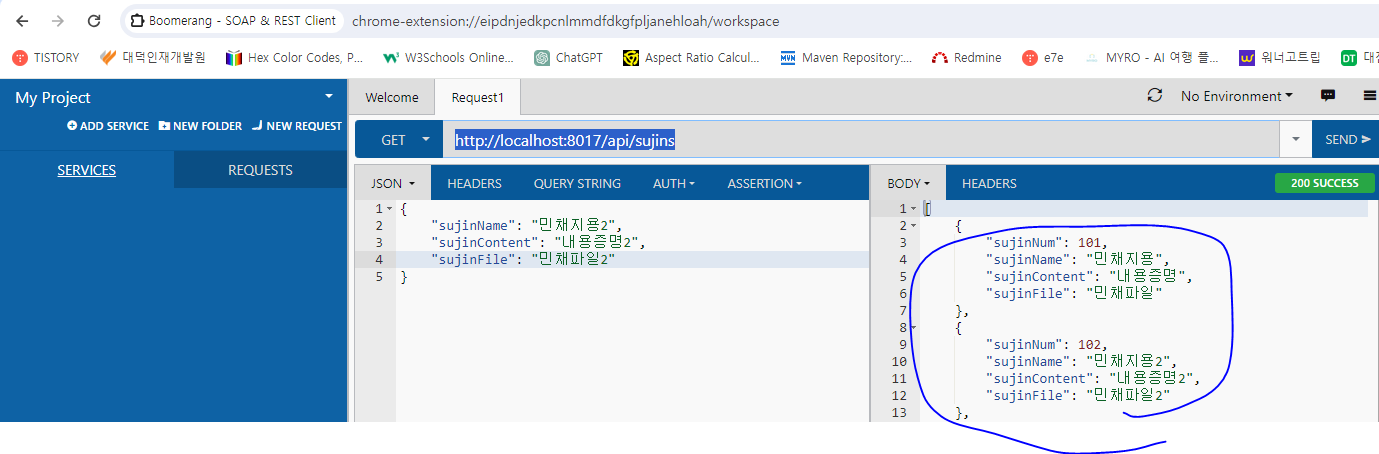Click NEW REQUEST
This screenshot has width=1379, height=454.
(x=296, y=126)
